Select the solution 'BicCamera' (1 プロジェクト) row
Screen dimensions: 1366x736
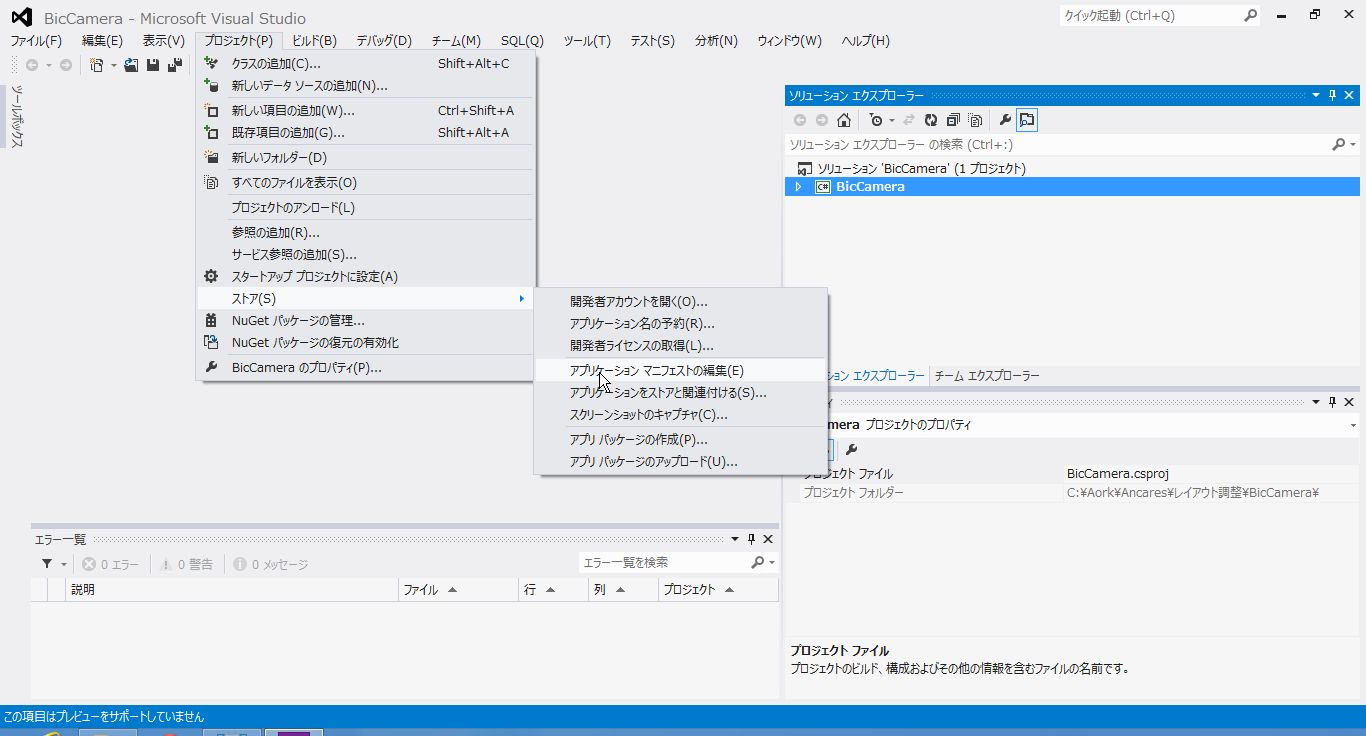pos(1072,168)
